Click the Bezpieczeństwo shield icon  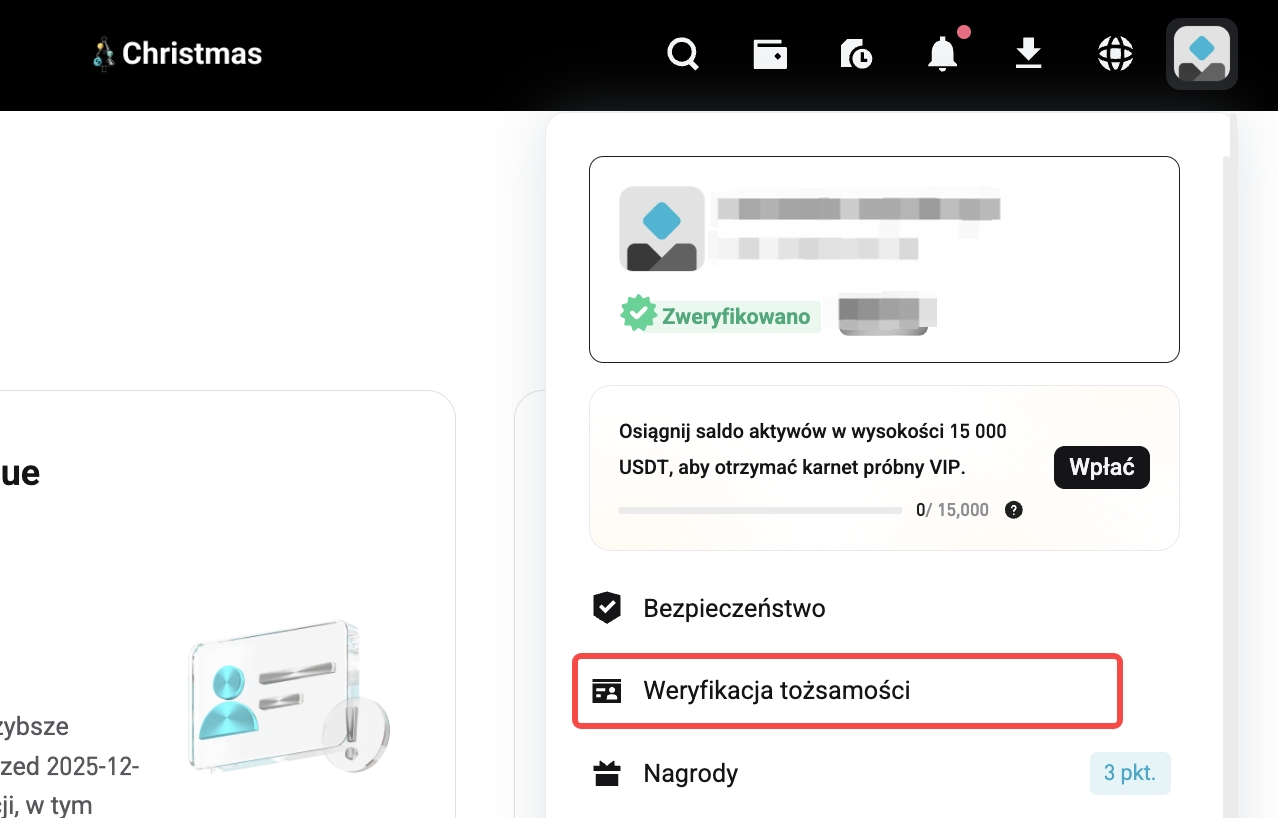[x=607, y=607]
